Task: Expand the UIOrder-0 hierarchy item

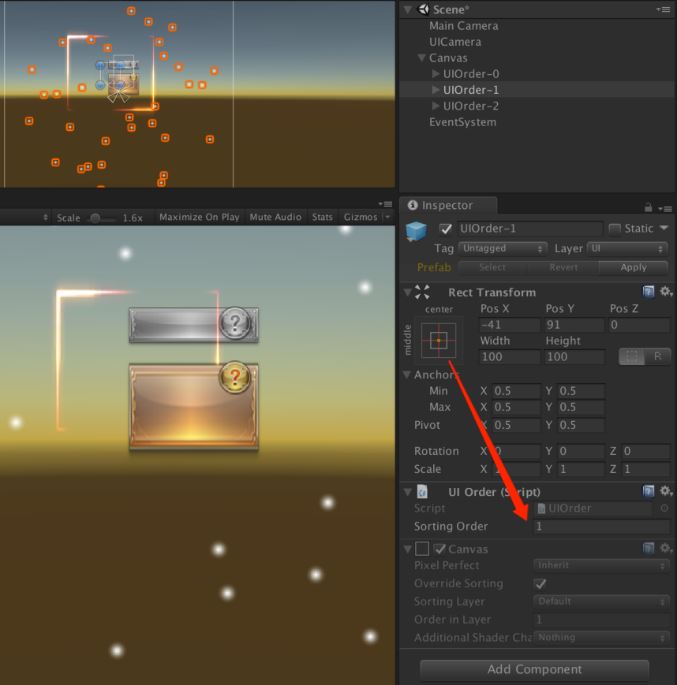Action: [435, 74]
